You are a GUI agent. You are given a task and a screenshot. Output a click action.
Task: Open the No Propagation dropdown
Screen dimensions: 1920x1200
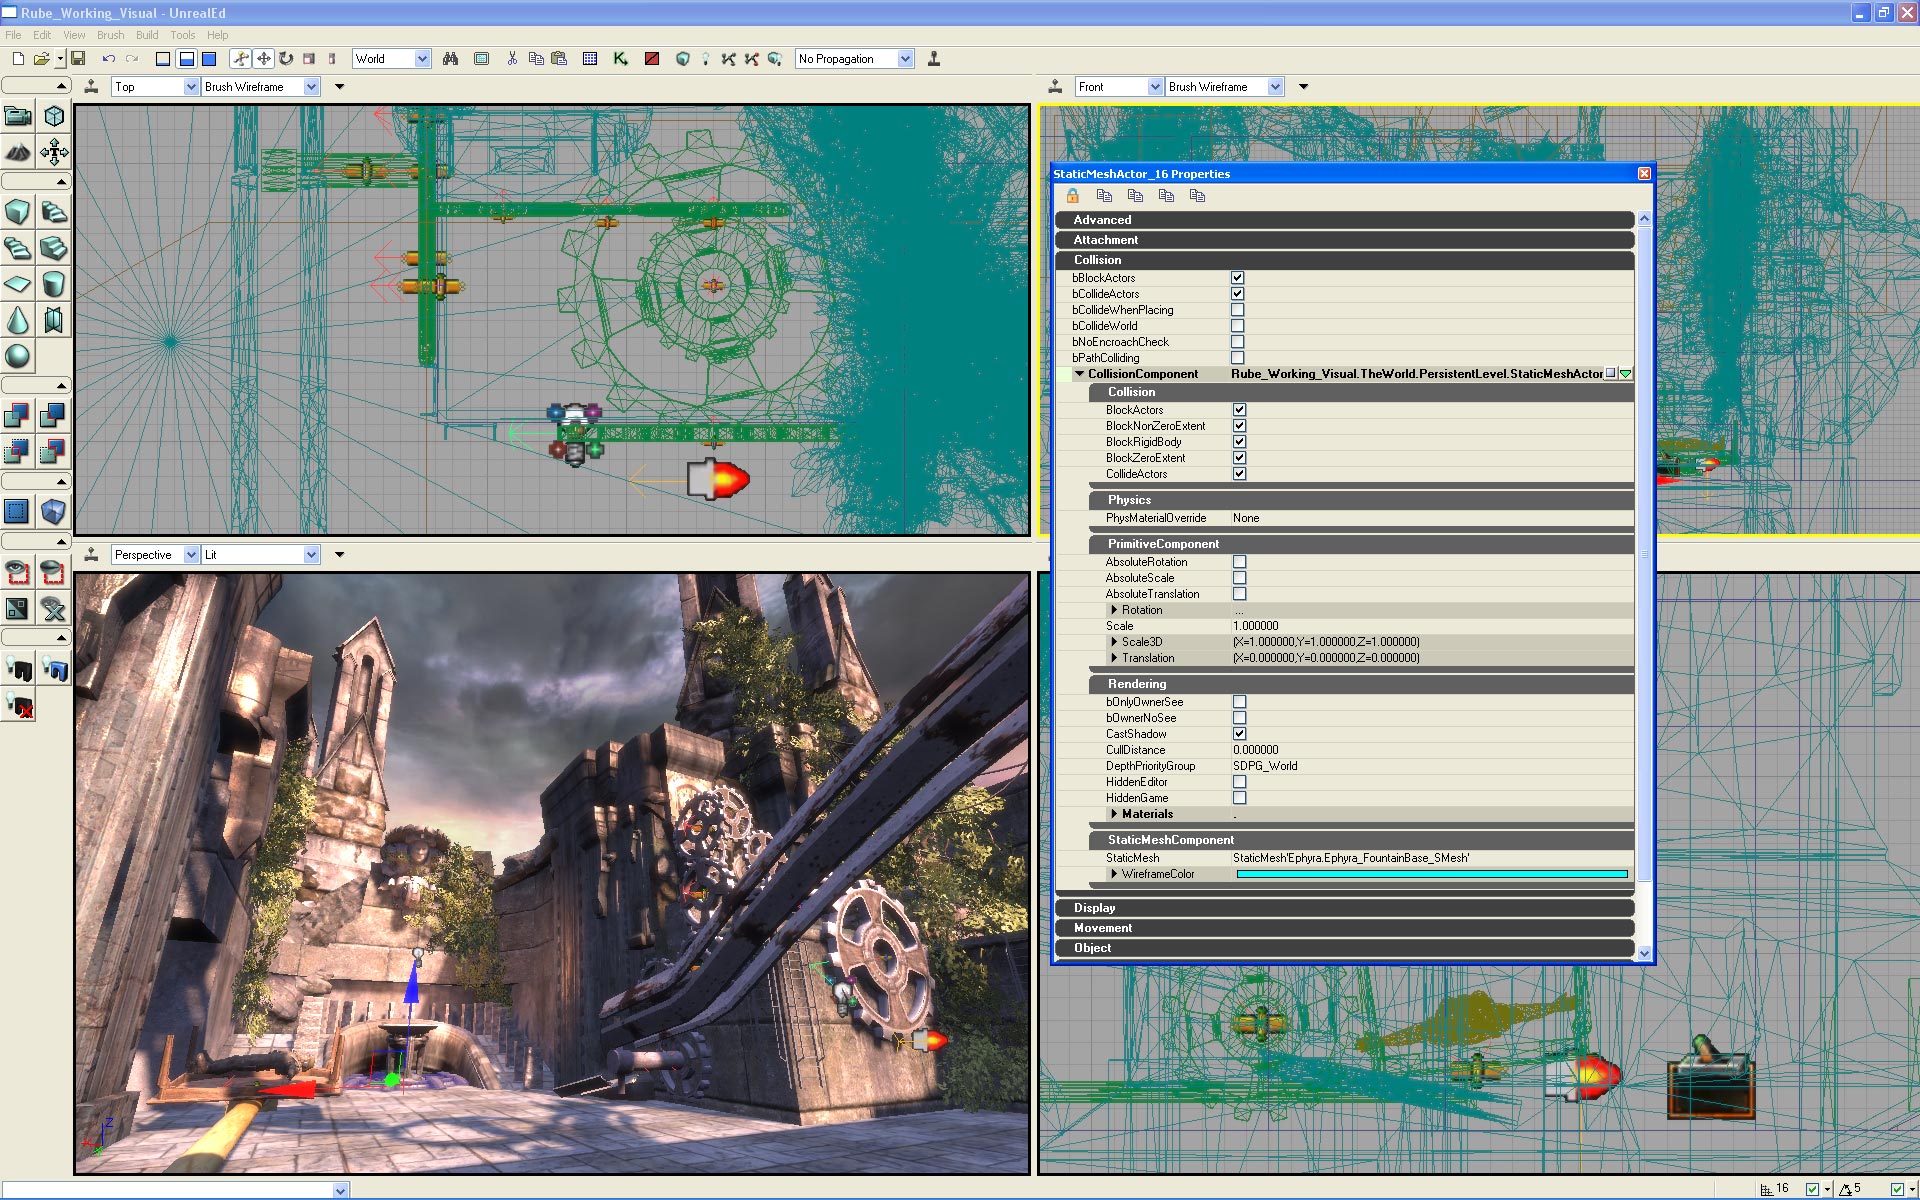point(905,59)
